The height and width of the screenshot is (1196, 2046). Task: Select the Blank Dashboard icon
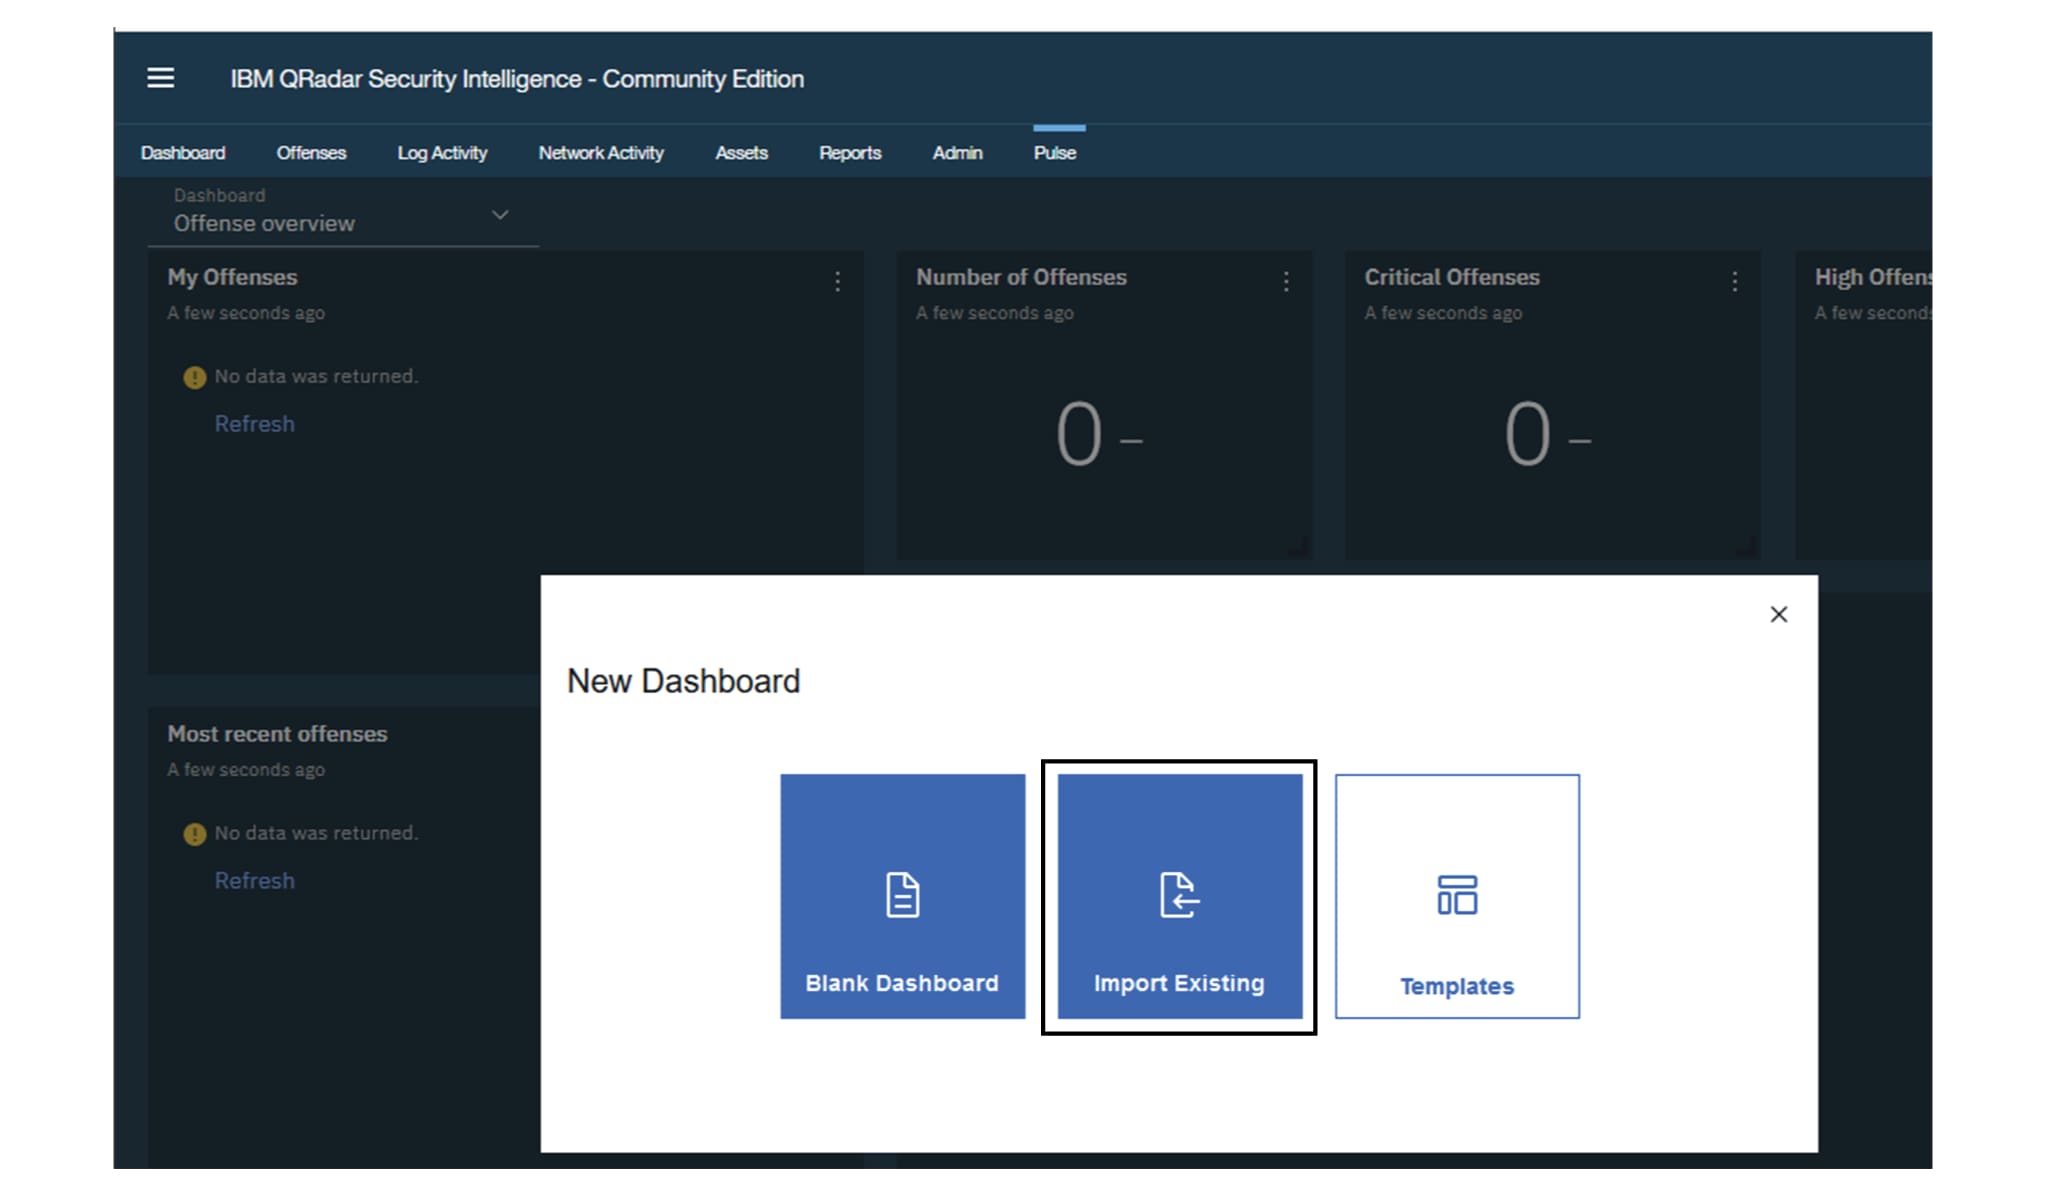click(901, 897)
